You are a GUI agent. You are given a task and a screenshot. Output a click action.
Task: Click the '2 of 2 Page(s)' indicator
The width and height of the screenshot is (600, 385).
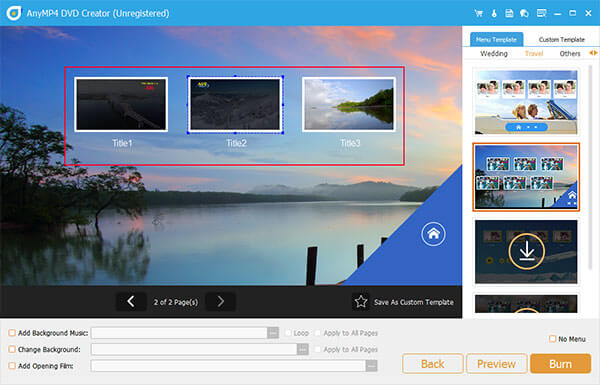coord(176,302)
